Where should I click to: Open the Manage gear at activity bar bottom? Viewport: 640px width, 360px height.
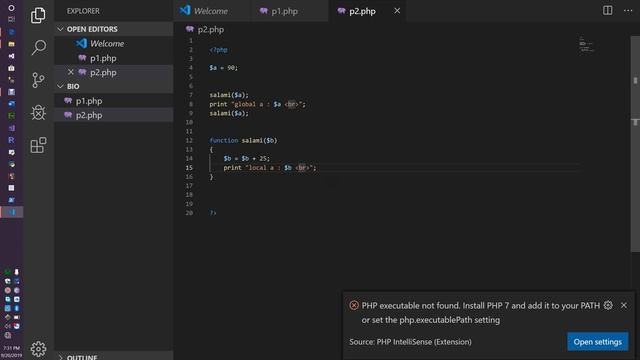coord(38,349)
